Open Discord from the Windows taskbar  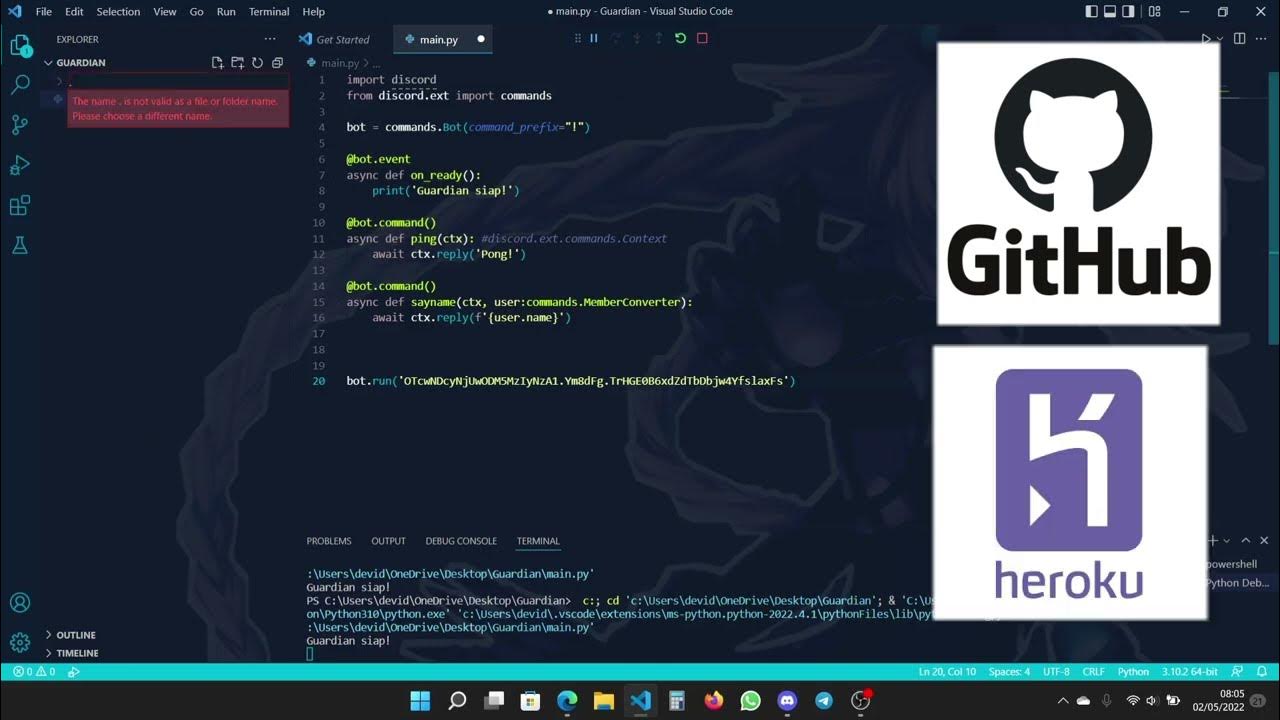(x=787, y=701)
